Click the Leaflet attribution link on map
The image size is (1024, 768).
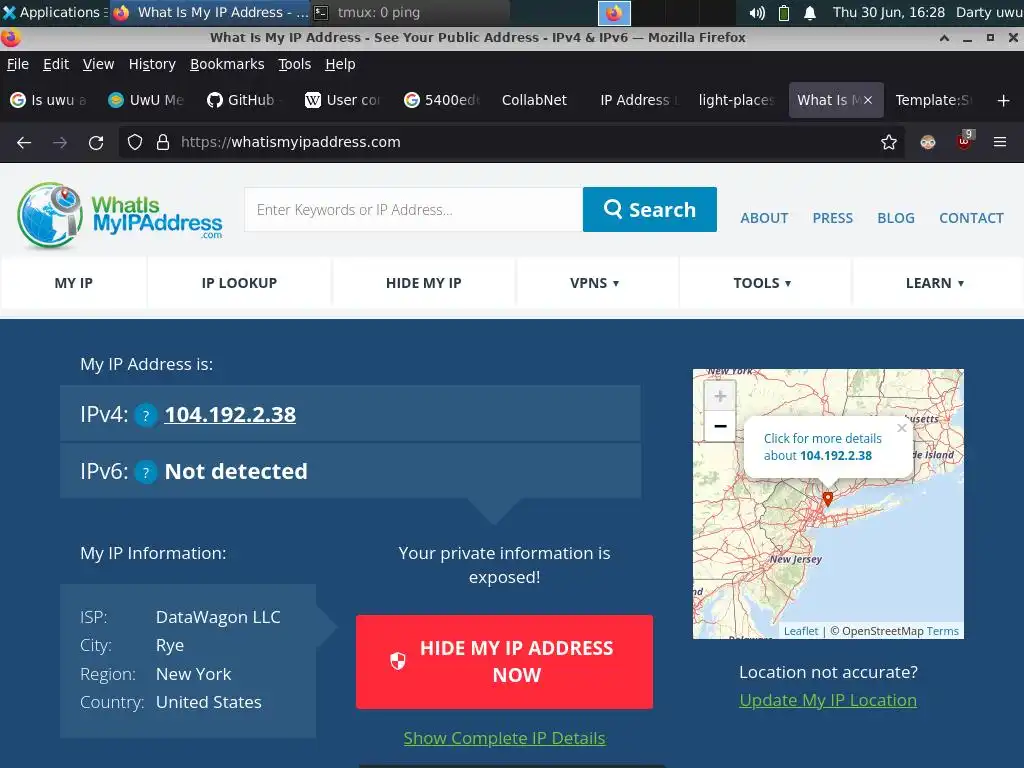(x=801, y=631)
